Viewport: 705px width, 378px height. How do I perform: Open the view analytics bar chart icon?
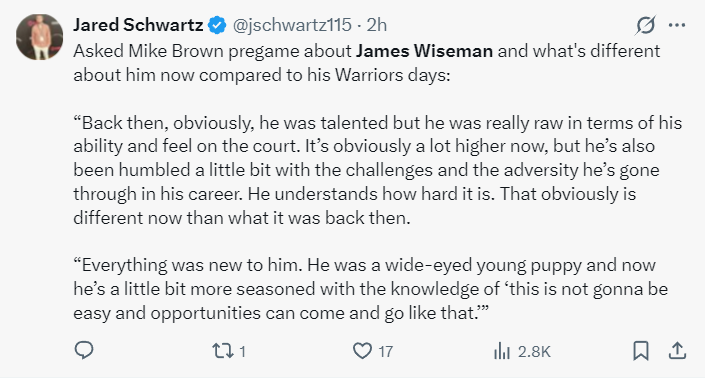pyautogui.click(x=502, y=351)
